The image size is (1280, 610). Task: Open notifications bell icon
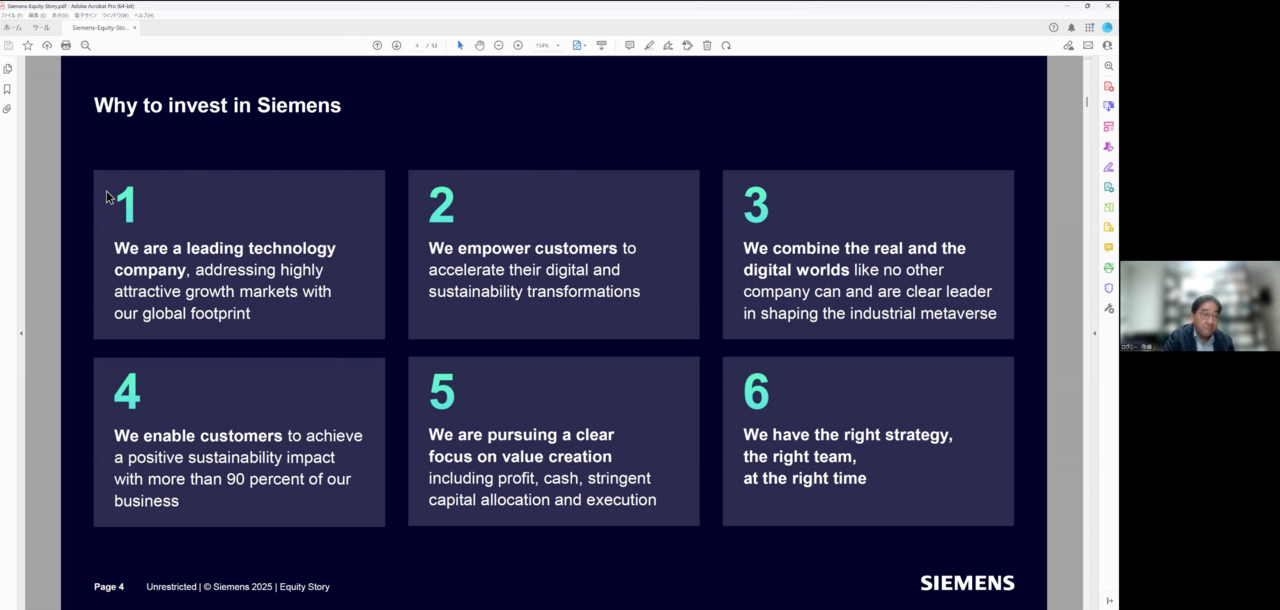(1071, 27)
